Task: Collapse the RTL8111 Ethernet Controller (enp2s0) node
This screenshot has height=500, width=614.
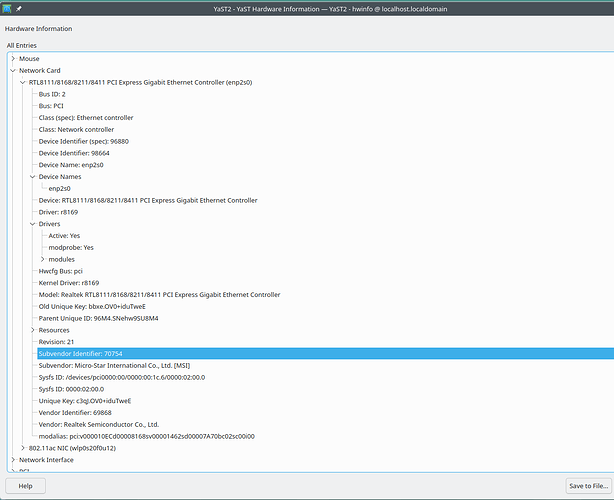Action: (23, 82)
